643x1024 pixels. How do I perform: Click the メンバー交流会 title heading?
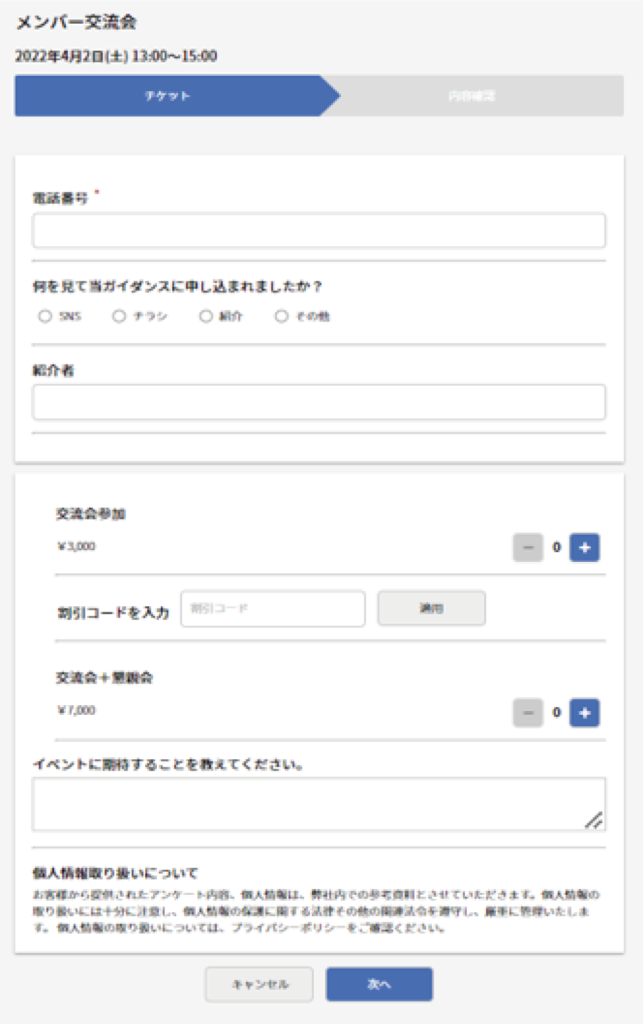pyautogui.click(x=76, y=22)
